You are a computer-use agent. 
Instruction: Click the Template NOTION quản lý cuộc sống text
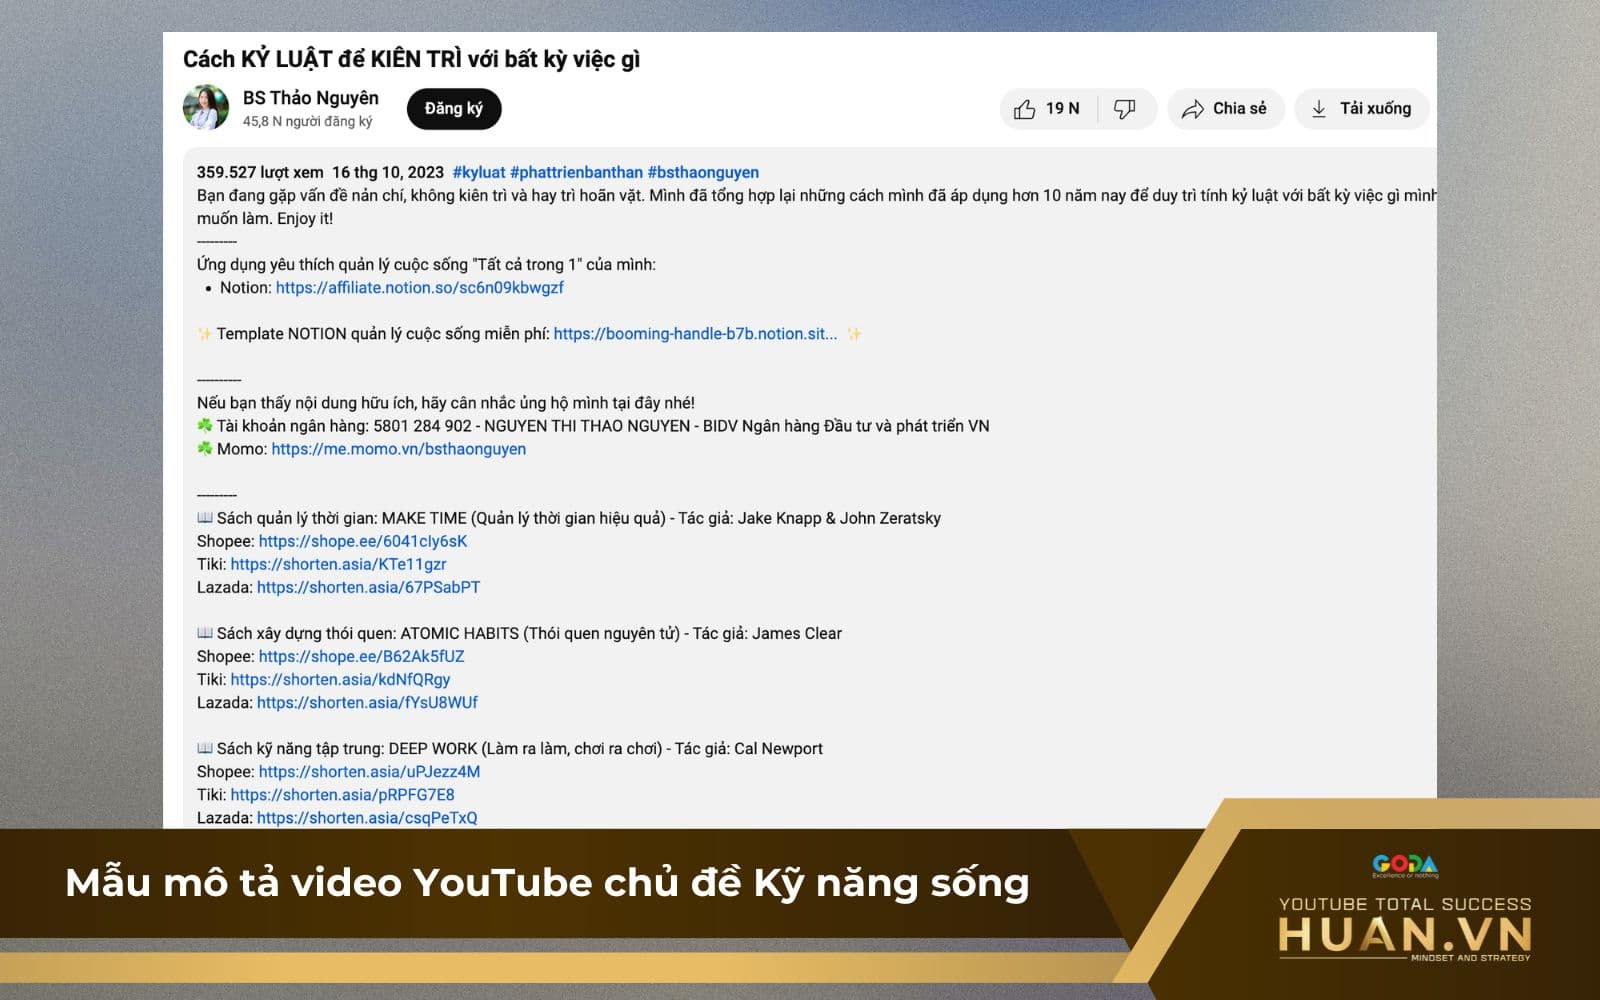click(x=383, y=334)
